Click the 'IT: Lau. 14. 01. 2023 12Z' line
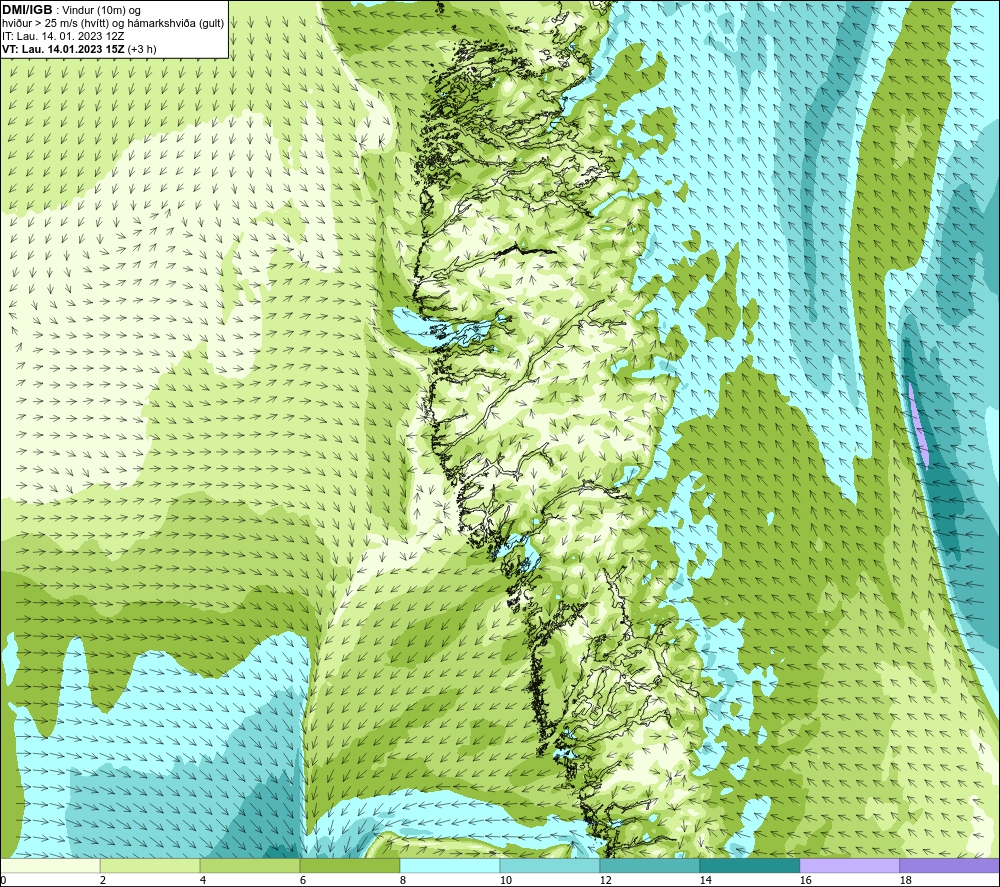The width and height of the screenshot is (1000, 887). click(x=63, y=36)
